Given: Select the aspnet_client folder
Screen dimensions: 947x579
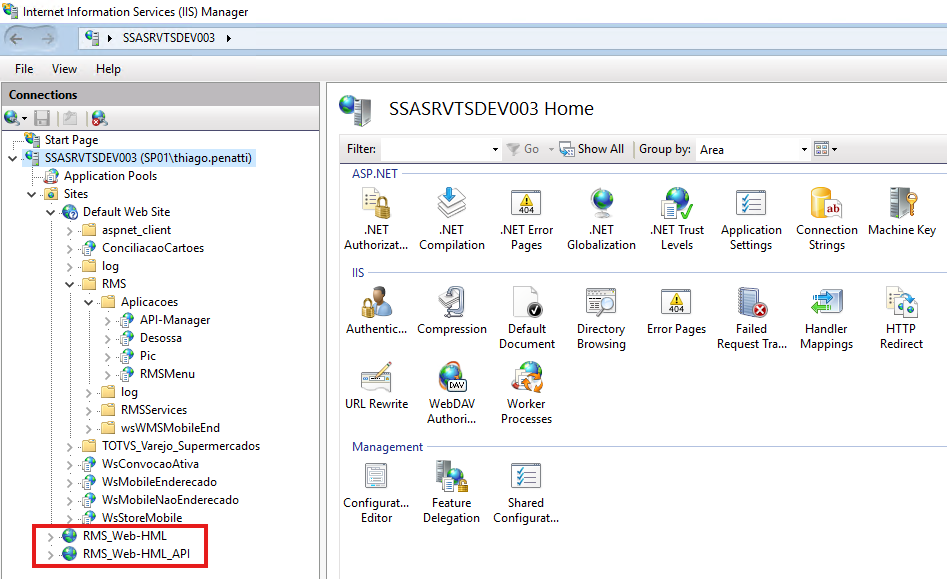Looking at the screenshot, I should click(x=136, y=230).
